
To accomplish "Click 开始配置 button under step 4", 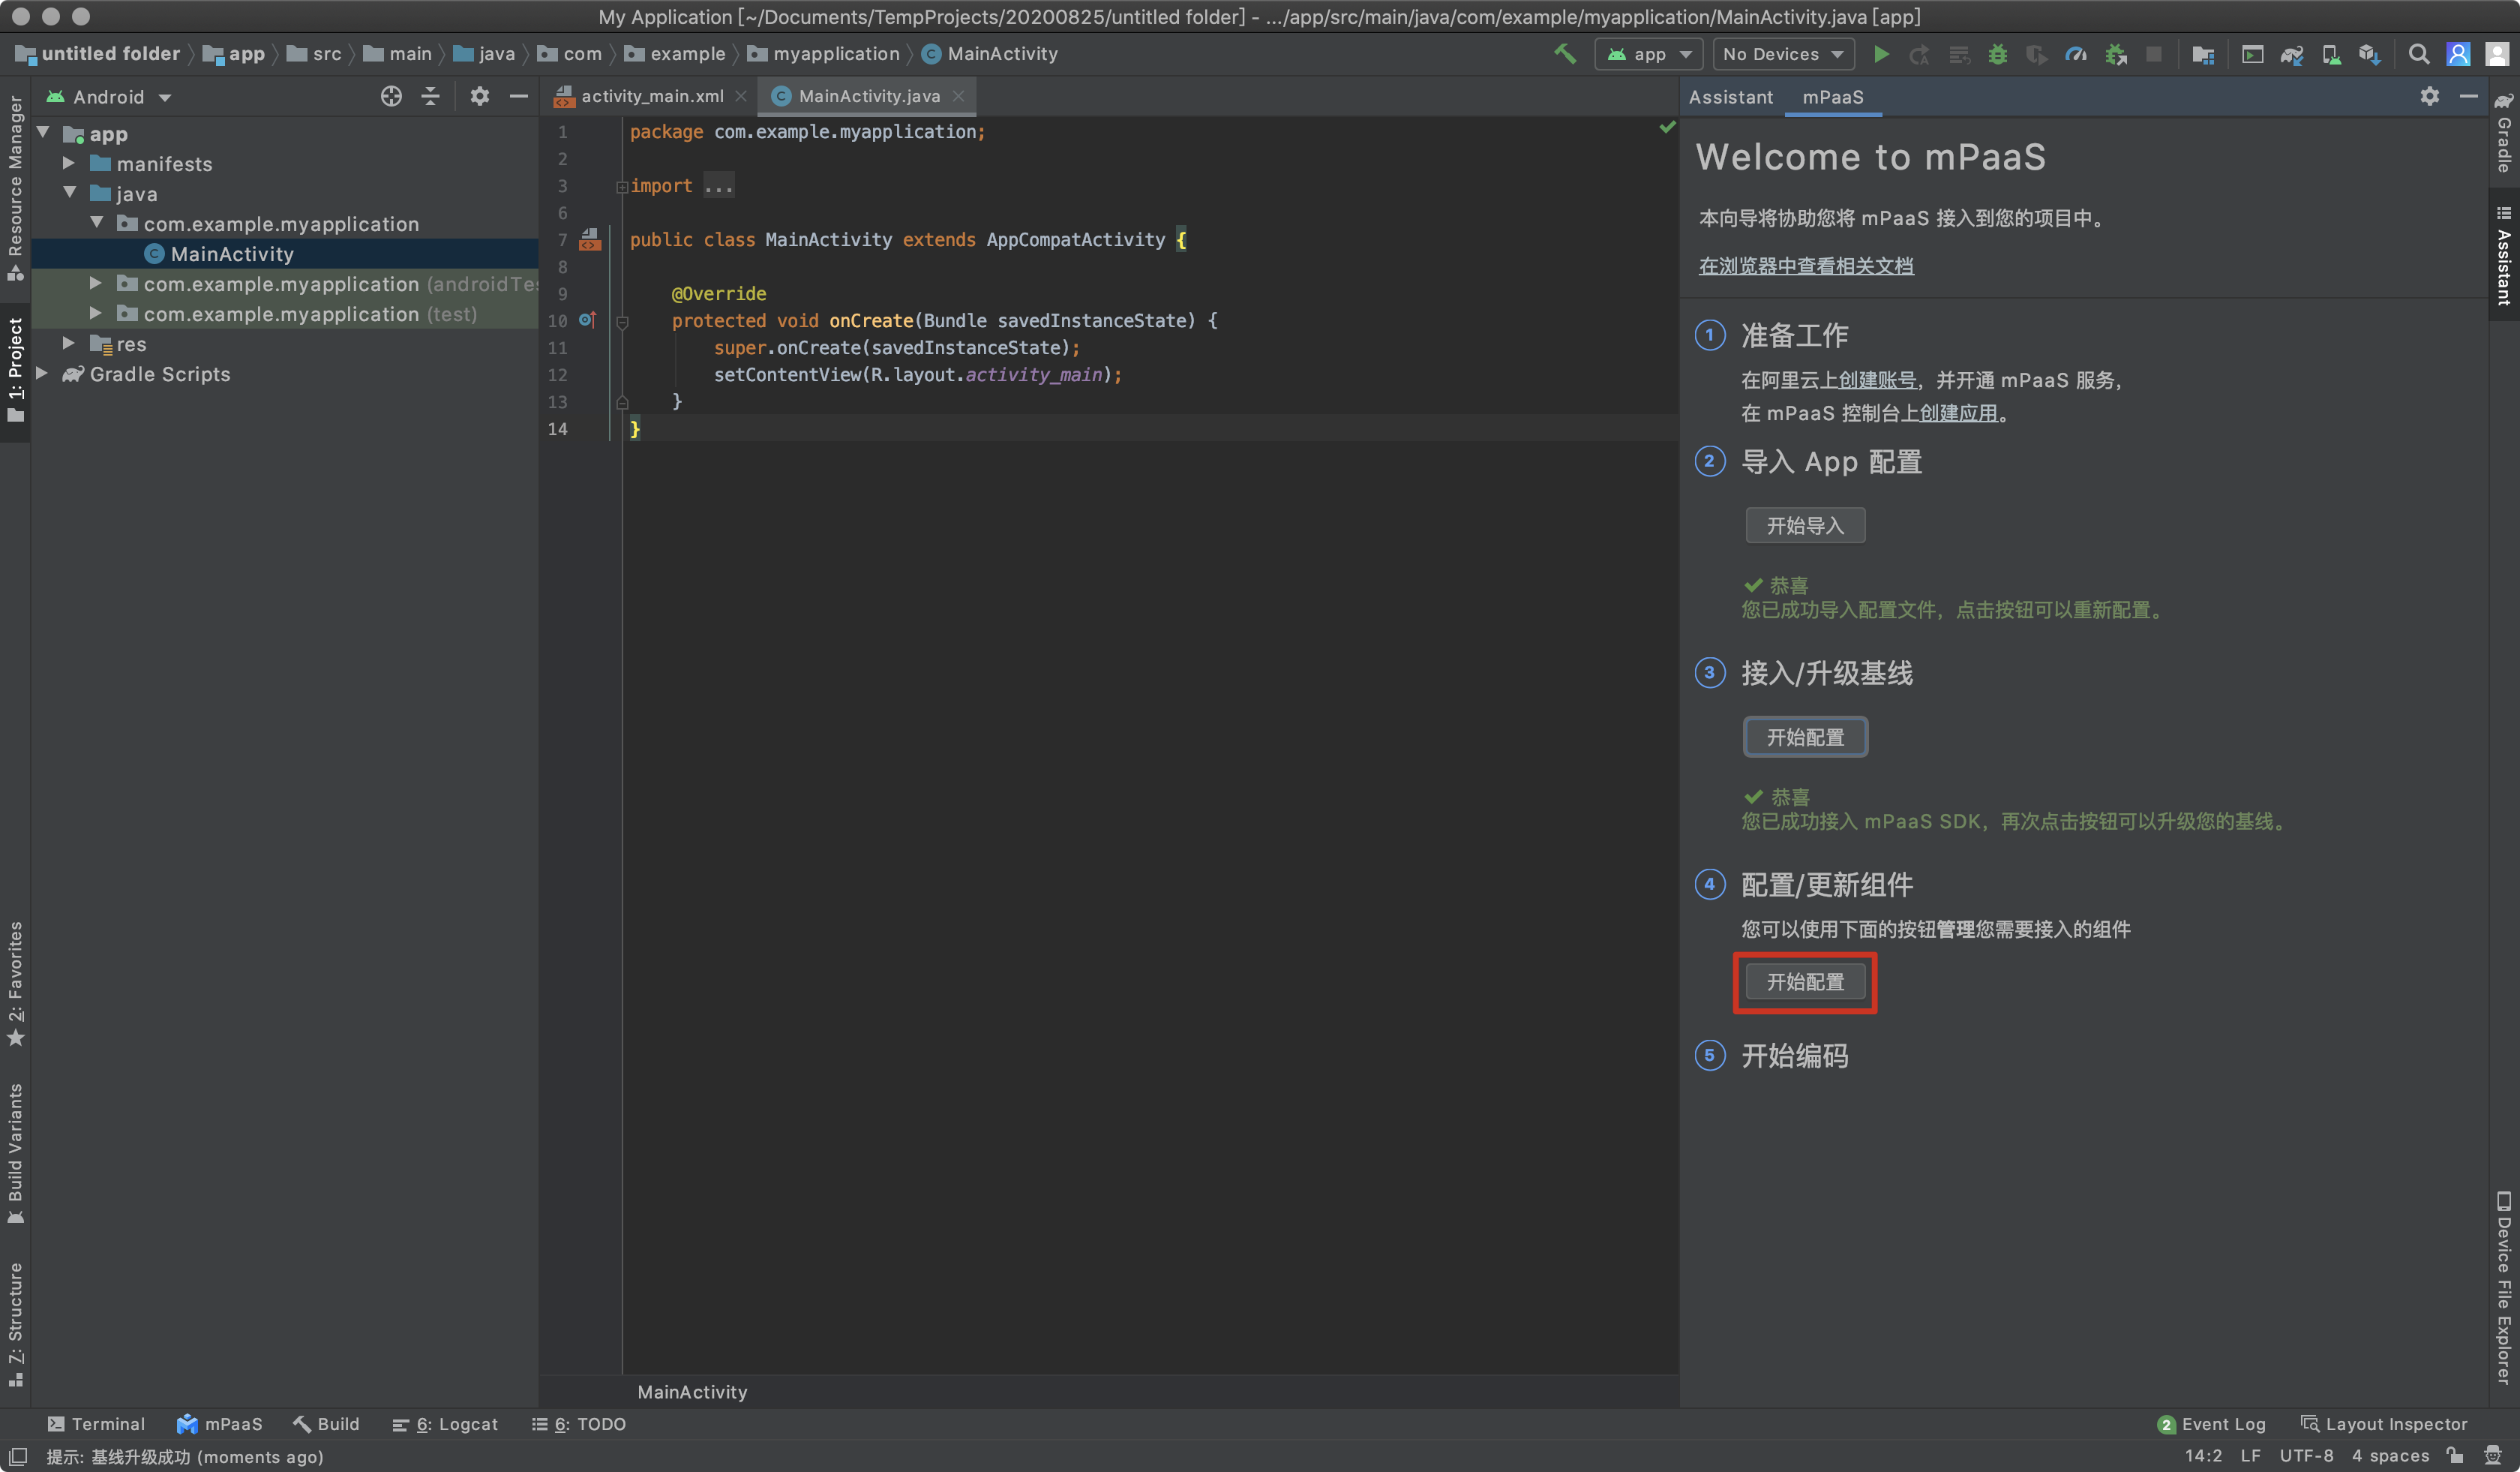I will point(1805,982).
